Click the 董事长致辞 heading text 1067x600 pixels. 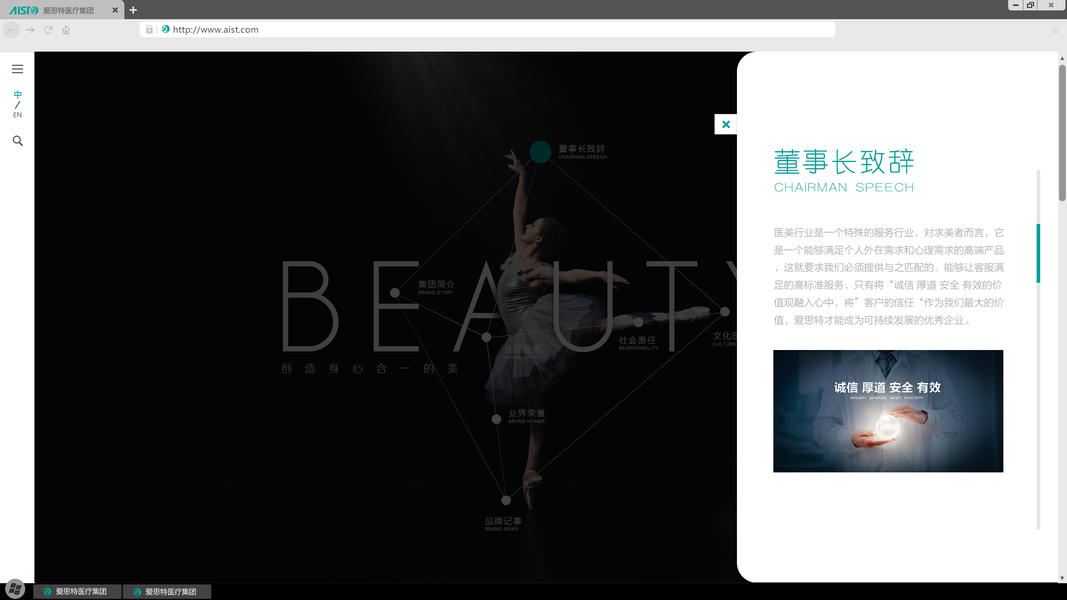click(x=844, y=162)
